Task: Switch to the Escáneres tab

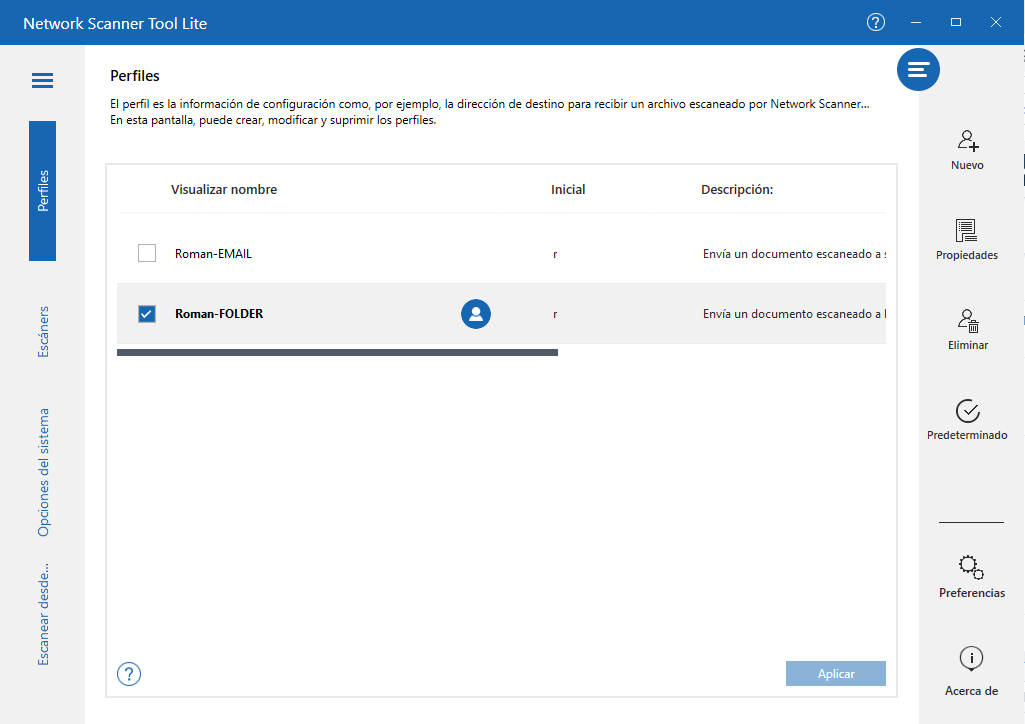Action: pos(43,331)
